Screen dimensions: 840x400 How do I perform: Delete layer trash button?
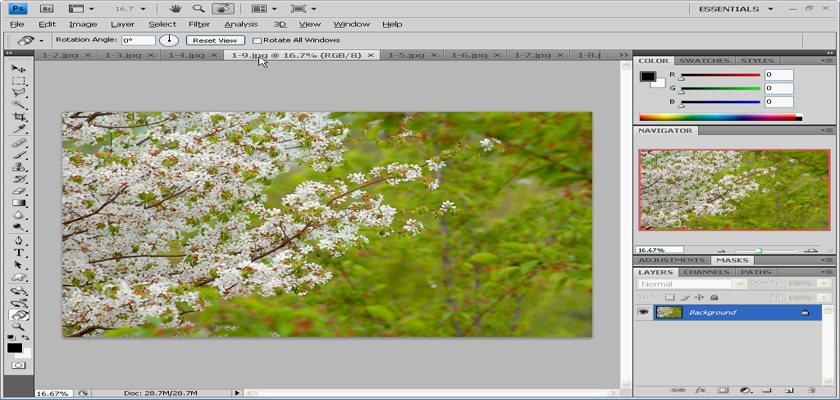(x=812, y=390)
